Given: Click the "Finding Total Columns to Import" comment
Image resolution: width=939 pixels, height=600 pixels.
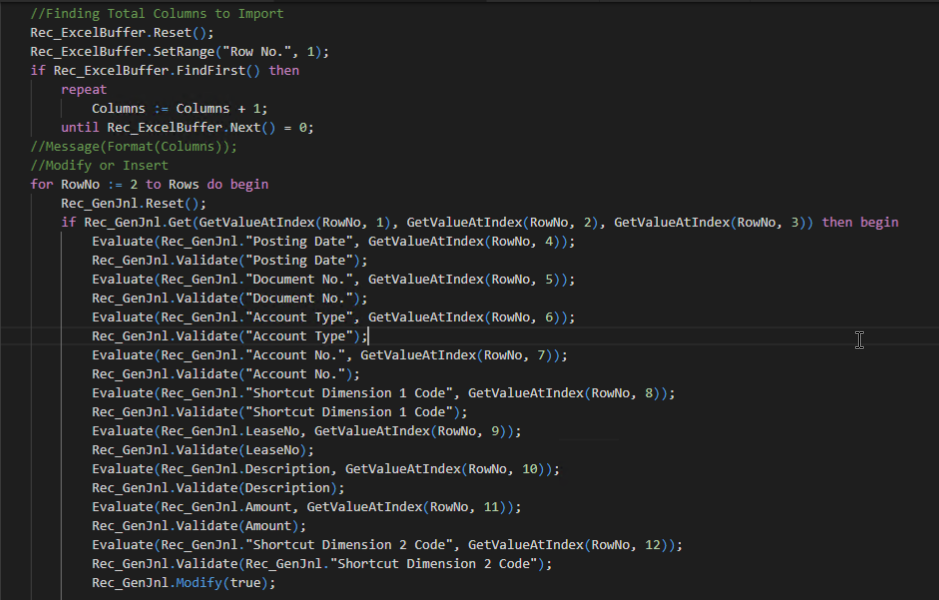Looking at the screenshot, I should pos(157,14).
